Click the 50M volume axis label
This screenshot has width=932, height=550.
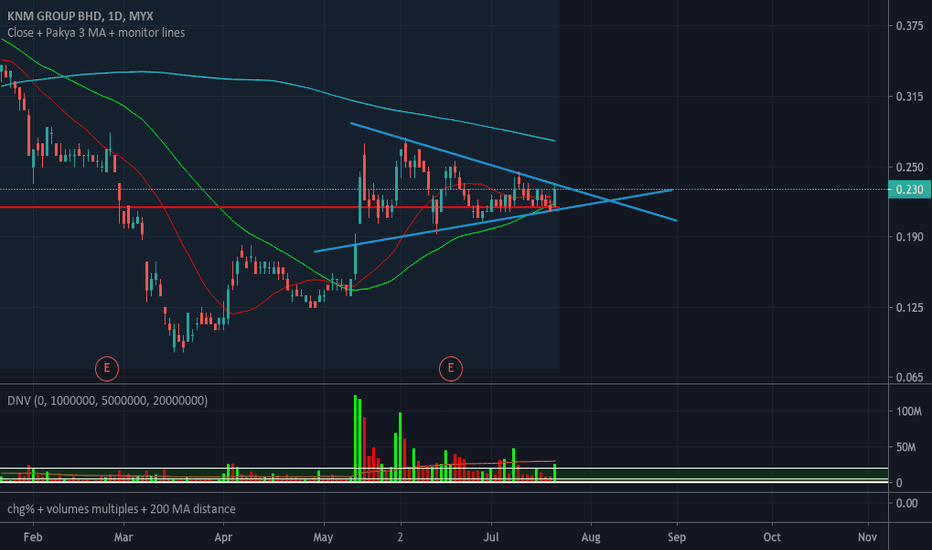906,447
